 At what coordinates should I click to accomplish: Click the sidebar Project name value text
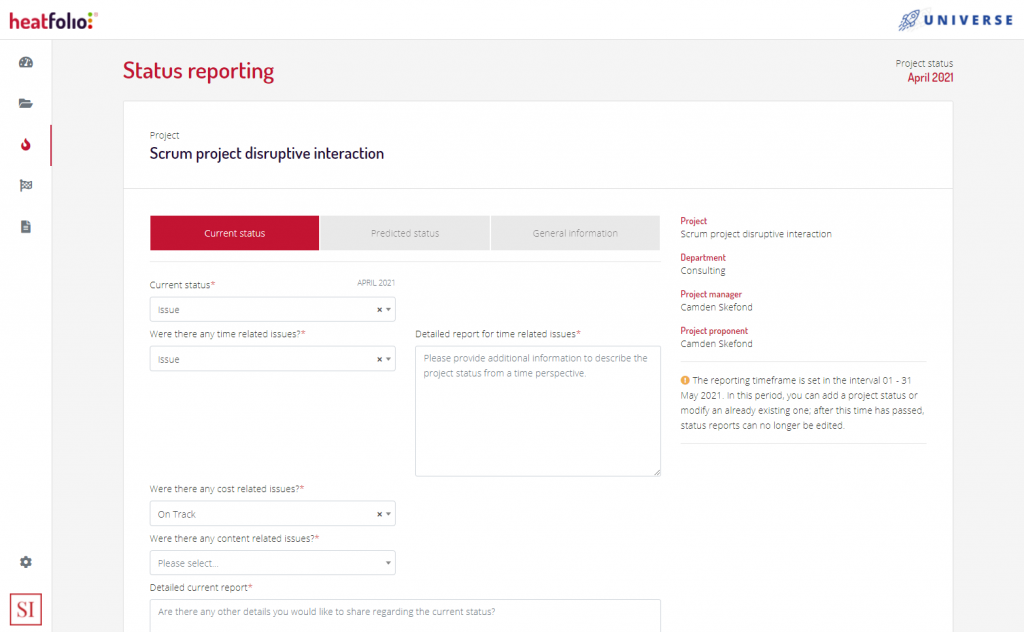pos(756,234)
